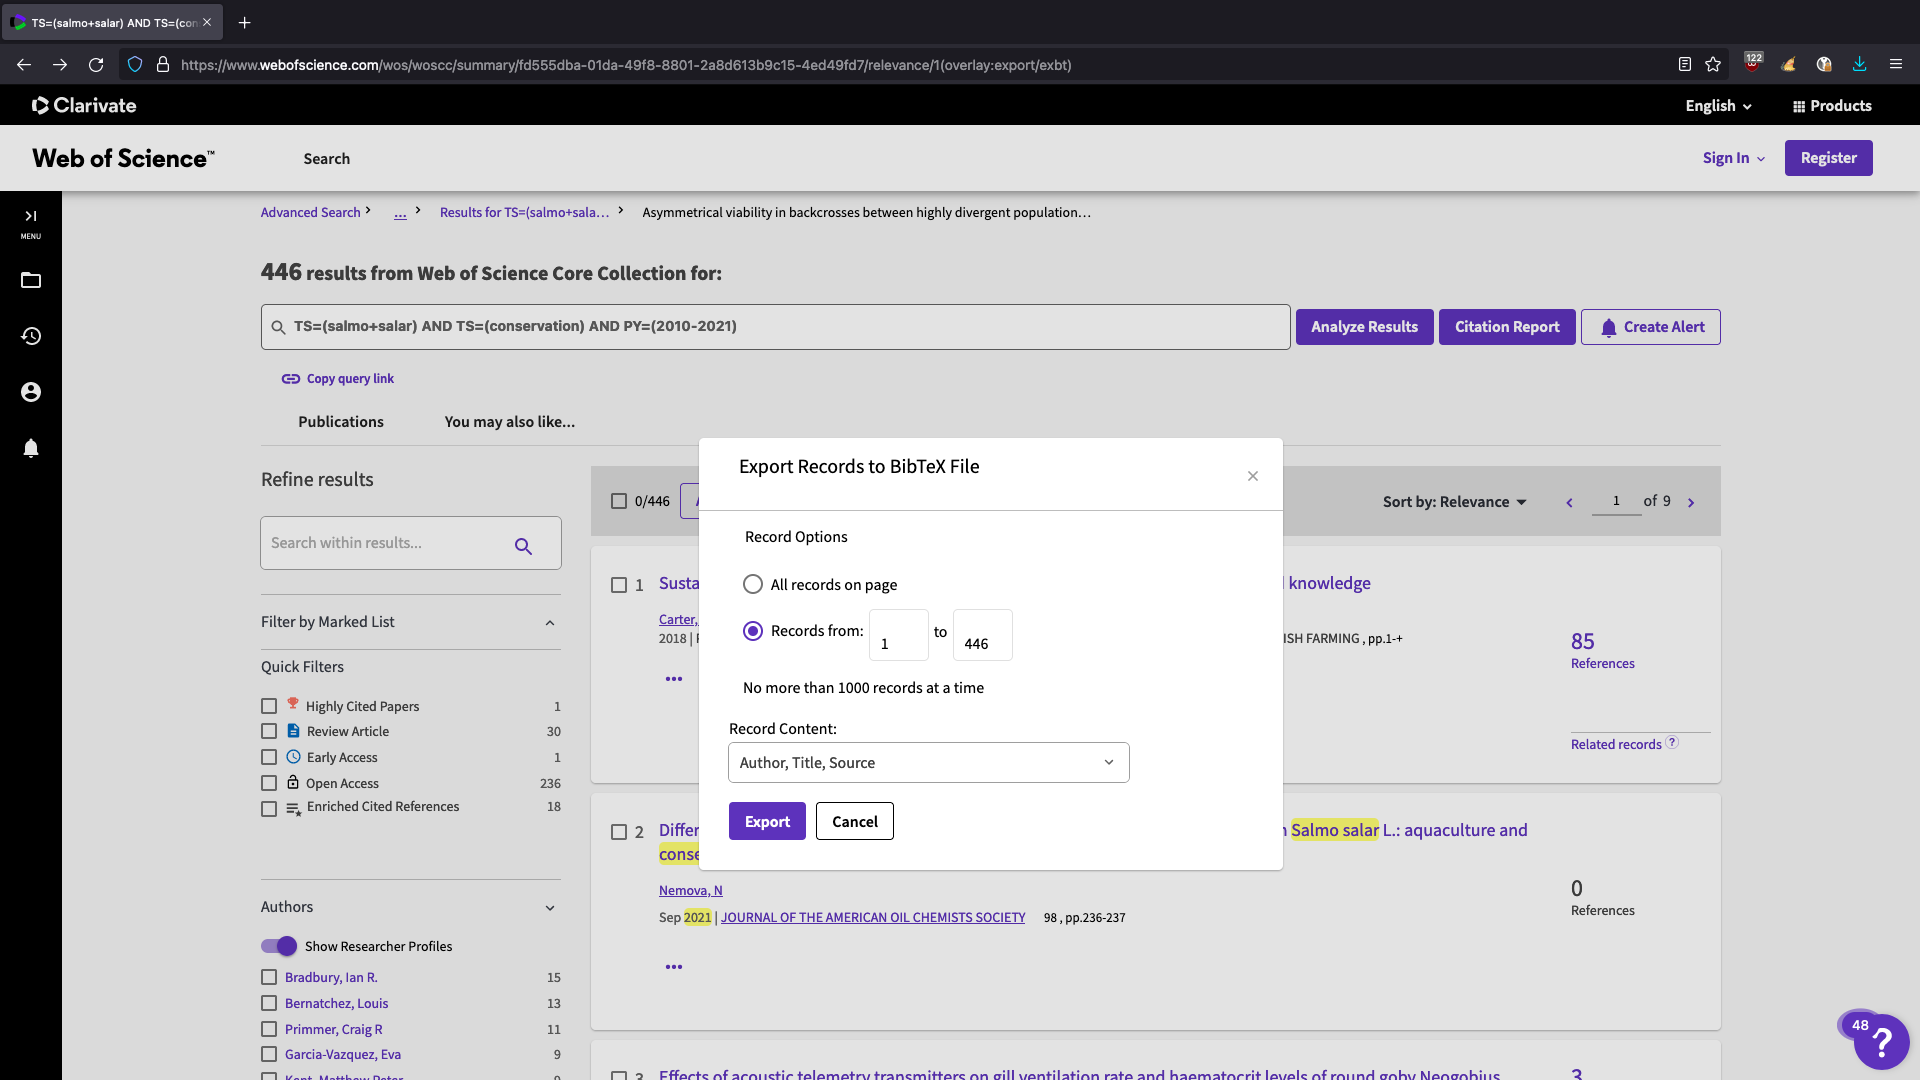Click the folder icon in left sidebar
This screenshot has width=1920, height=1080.
tap(31, 281)
